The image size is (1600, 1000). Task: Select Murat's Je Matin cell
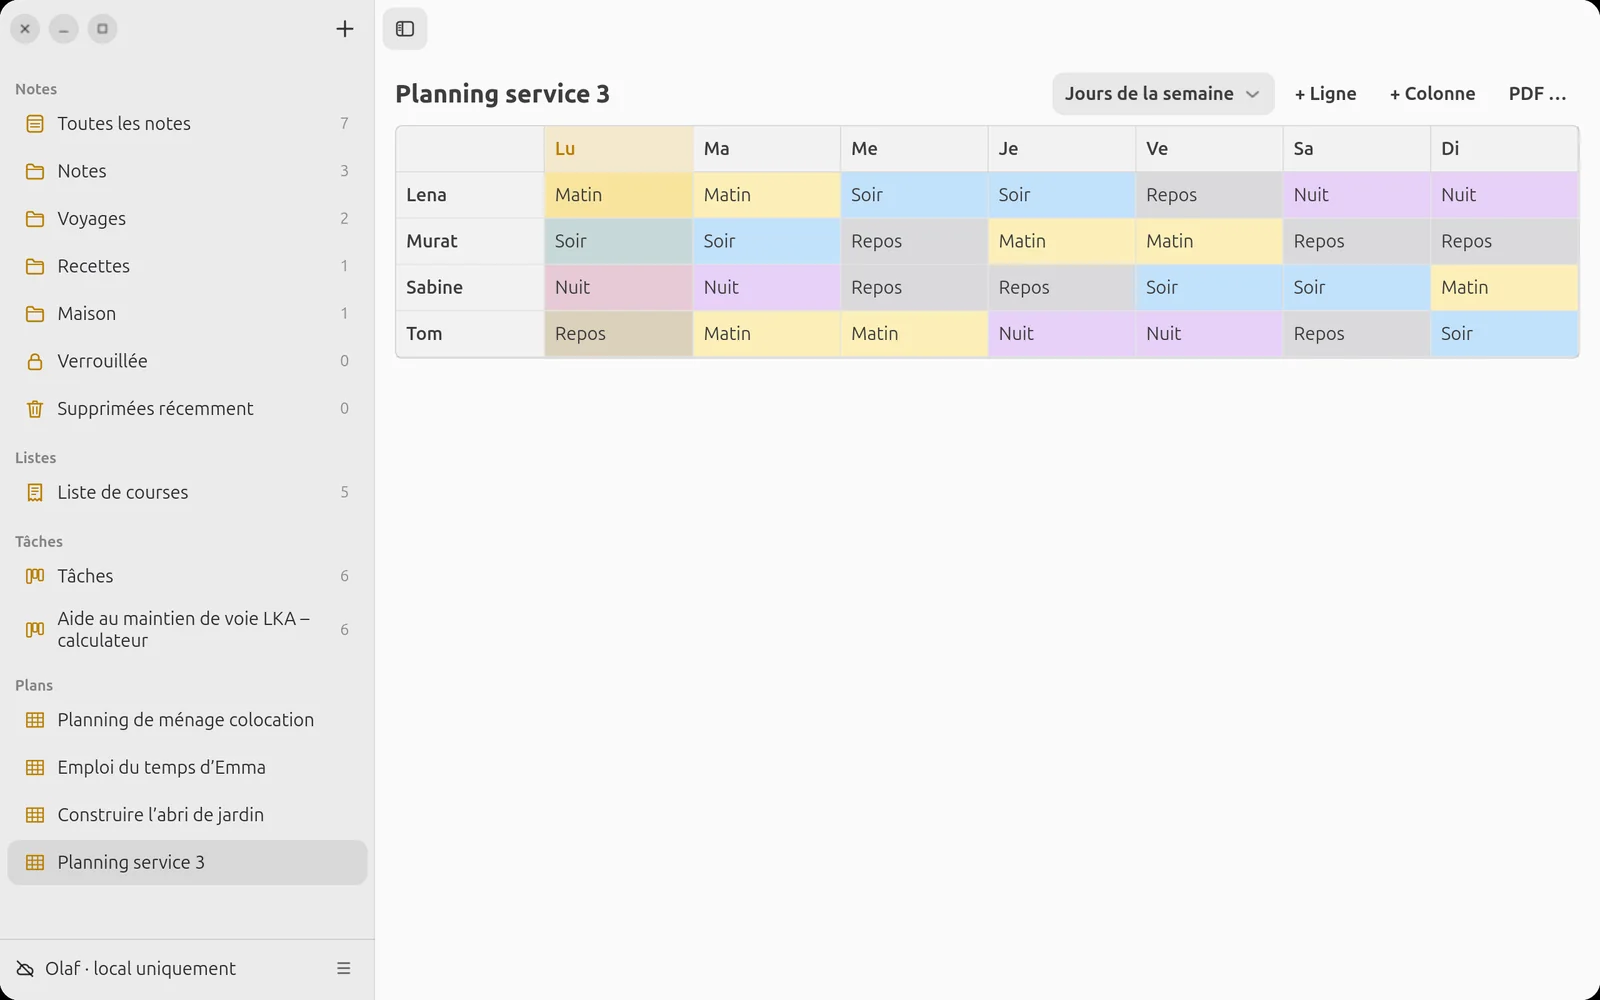coord(1061,241)
